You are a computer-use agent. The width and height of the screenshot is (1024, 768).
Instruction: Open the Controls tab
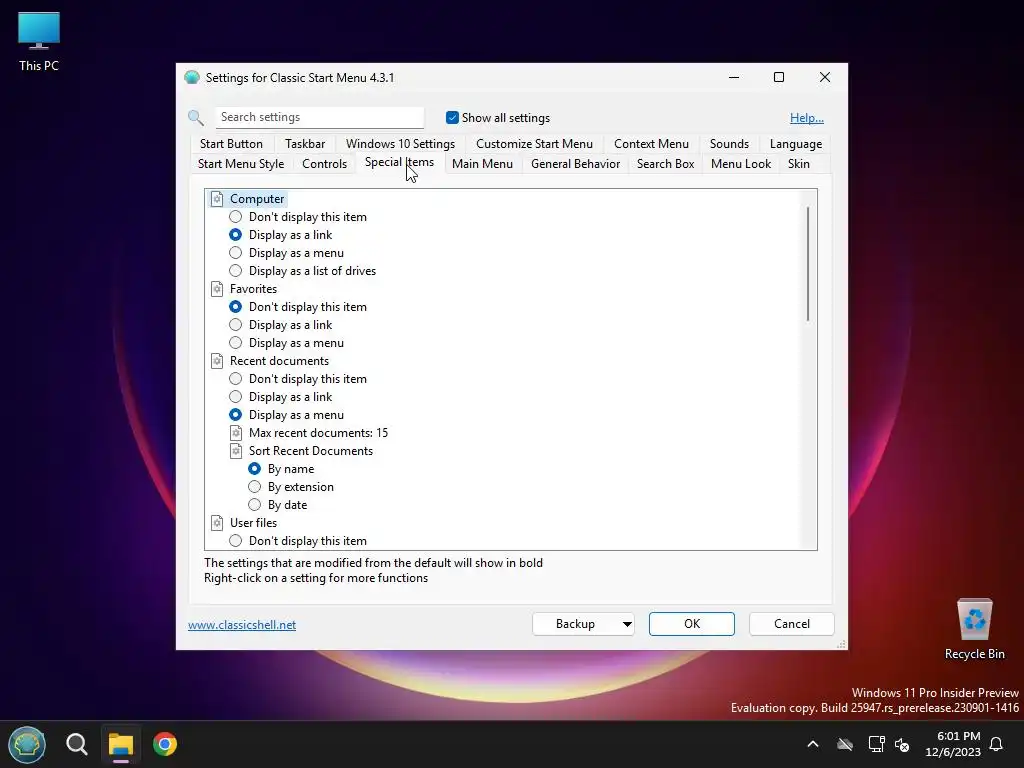(325, 164)
